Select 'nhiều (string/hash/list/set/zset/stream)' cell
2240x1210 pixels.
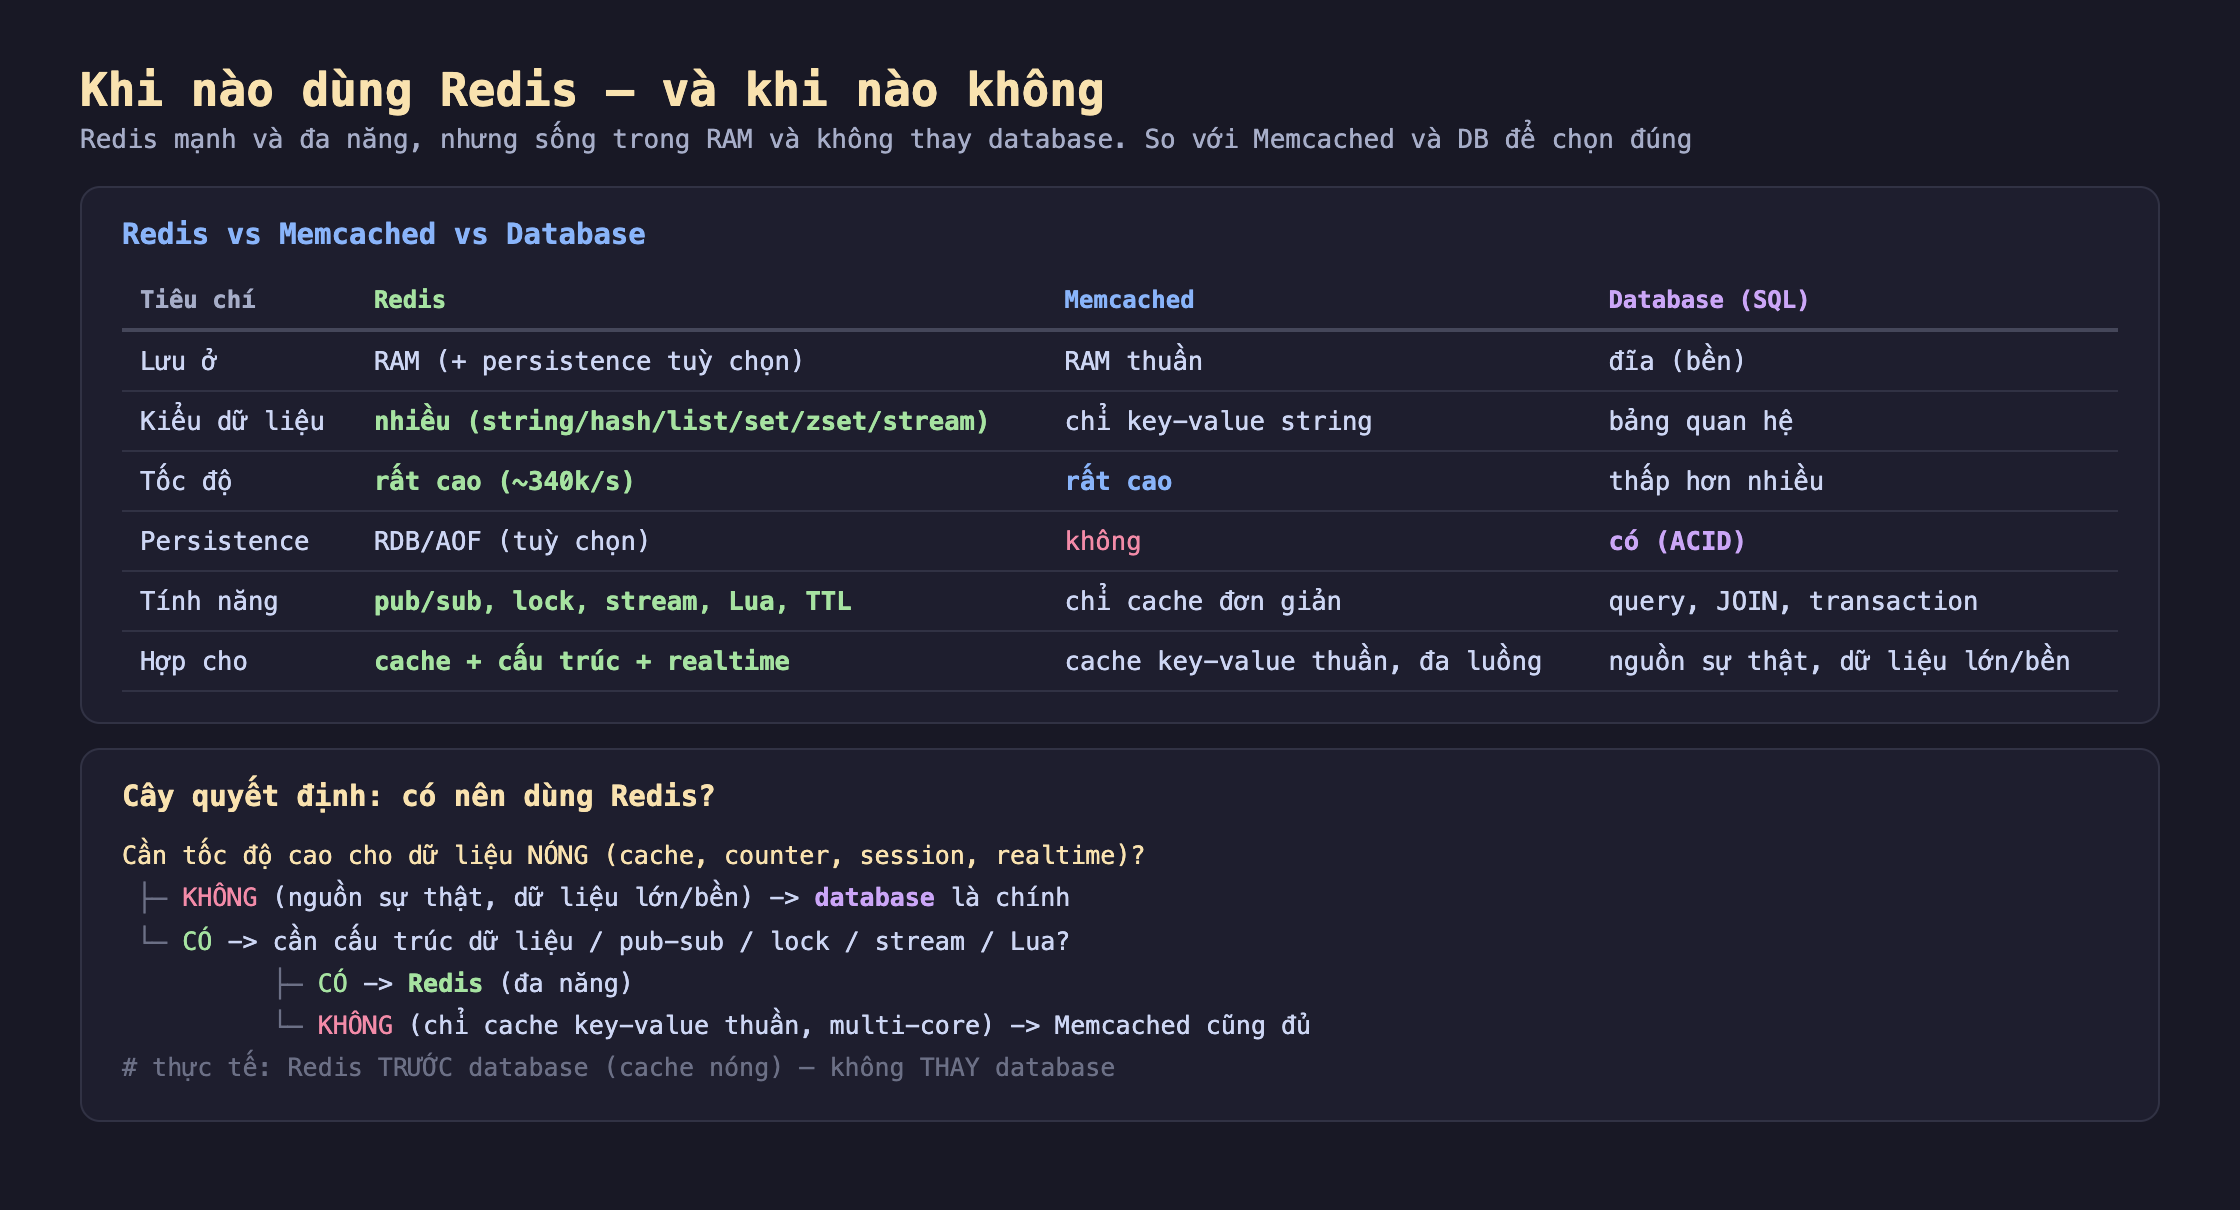pos(681,421)
